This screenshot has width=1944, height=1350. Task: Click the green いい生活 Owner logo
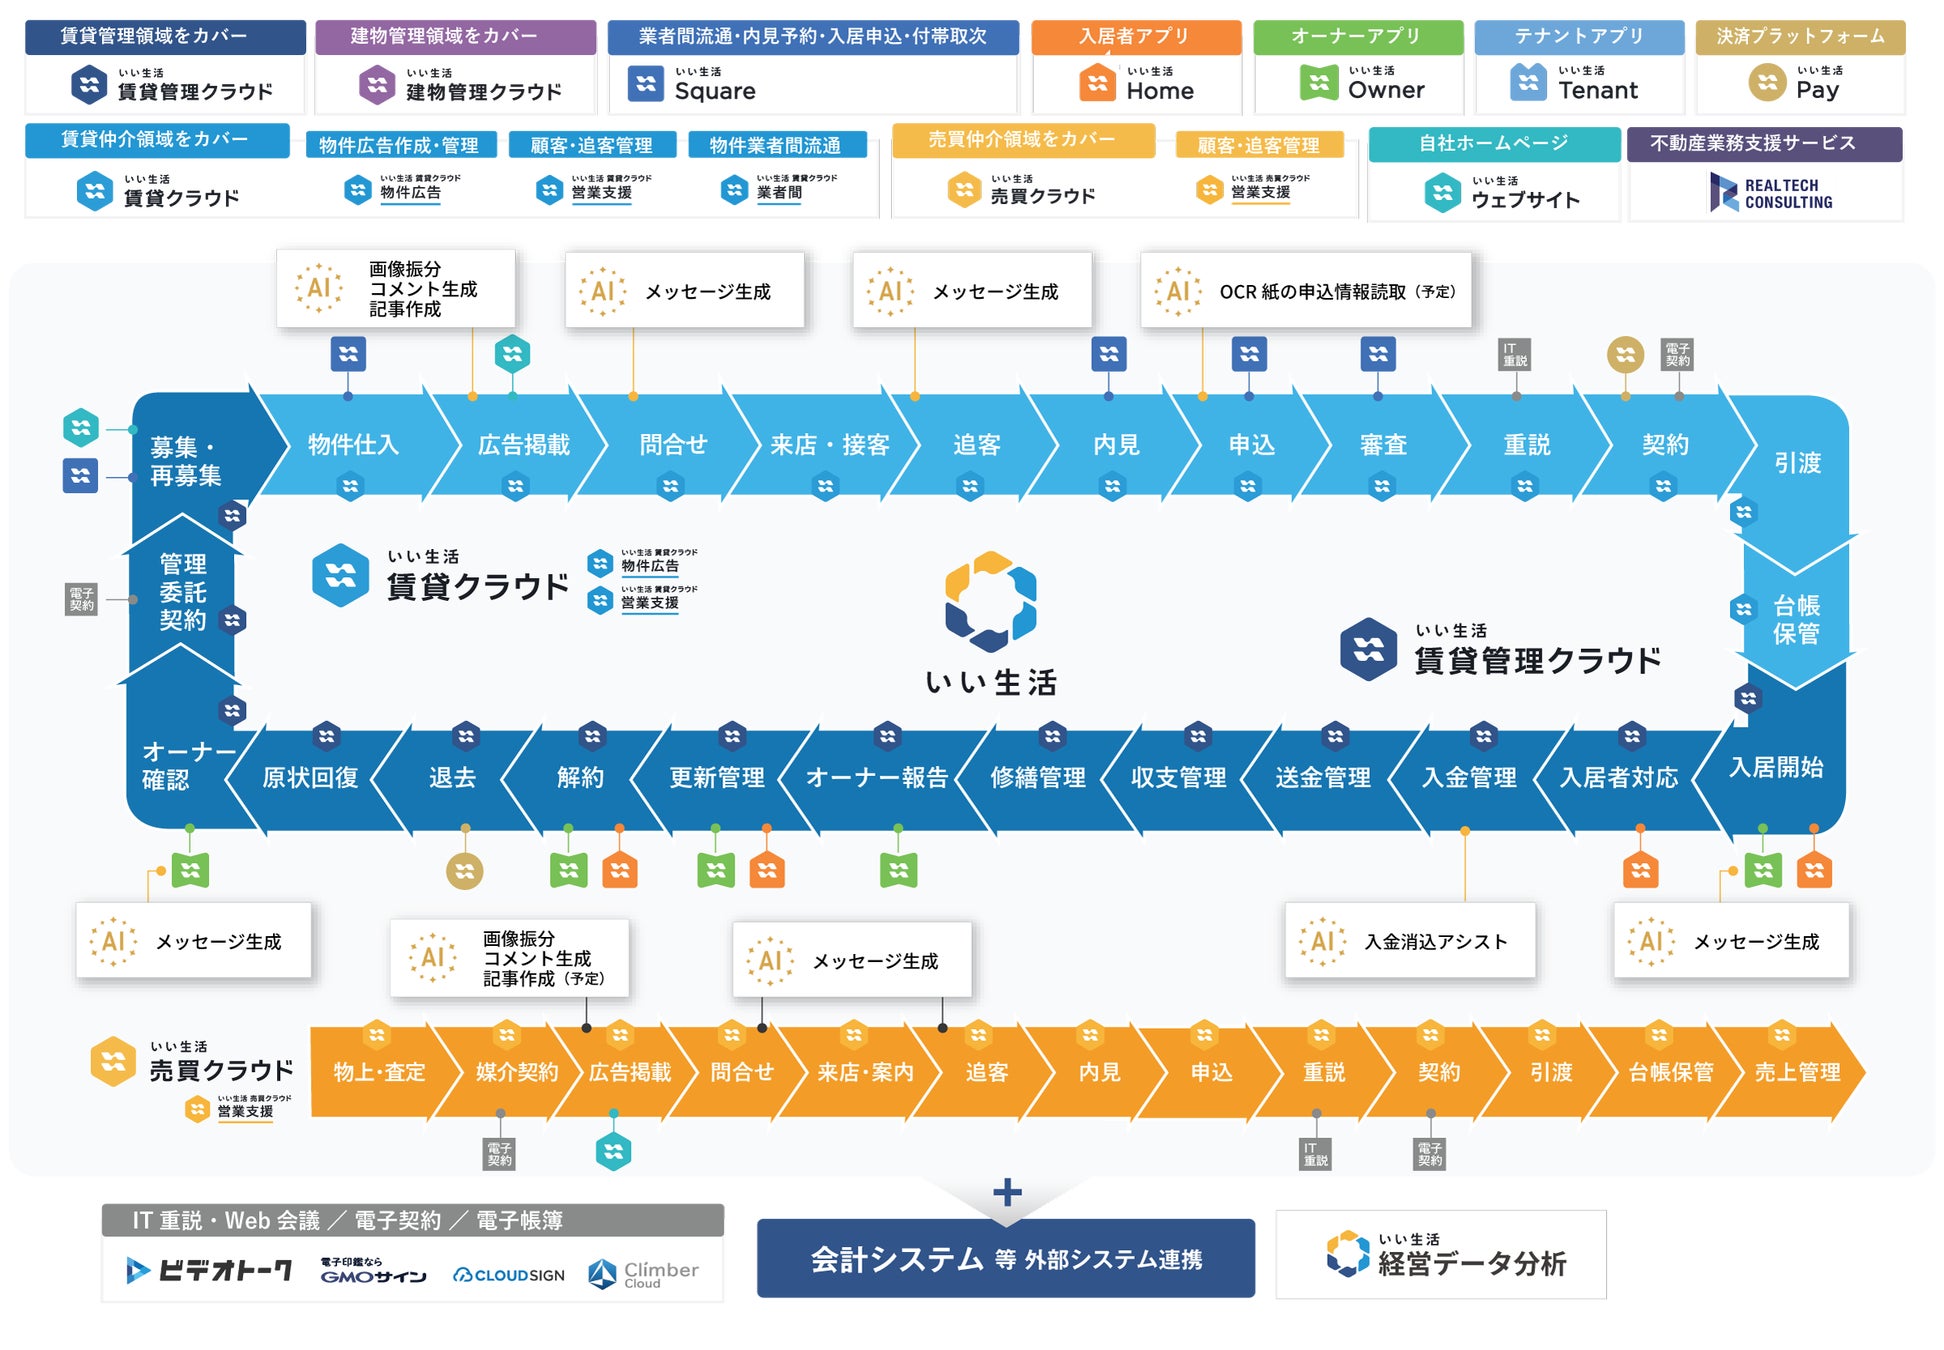point(1362,83)
